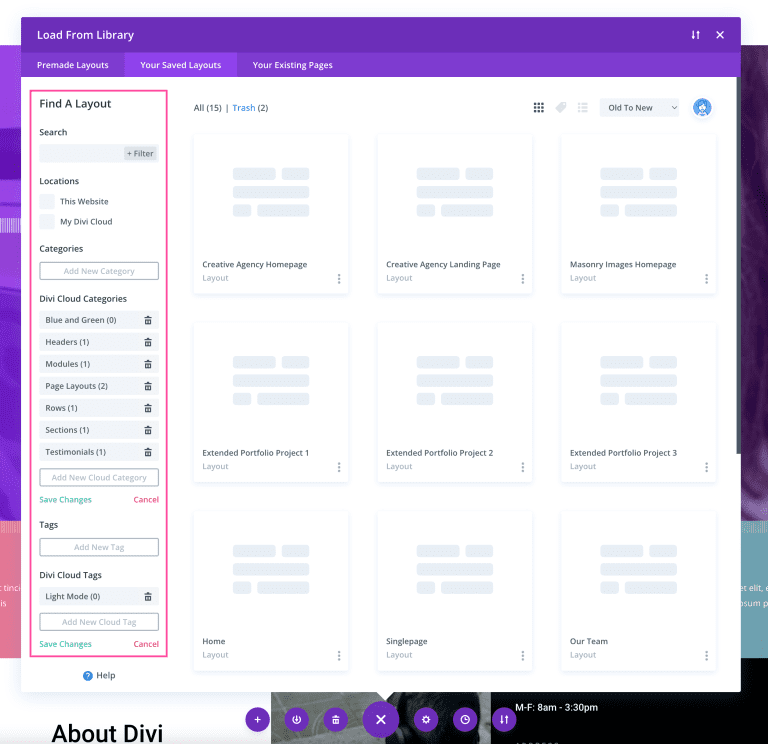Viewport: 768px width, 744px height.
Task: Click the favorites tag icon
Action: [x=561, y=108]
